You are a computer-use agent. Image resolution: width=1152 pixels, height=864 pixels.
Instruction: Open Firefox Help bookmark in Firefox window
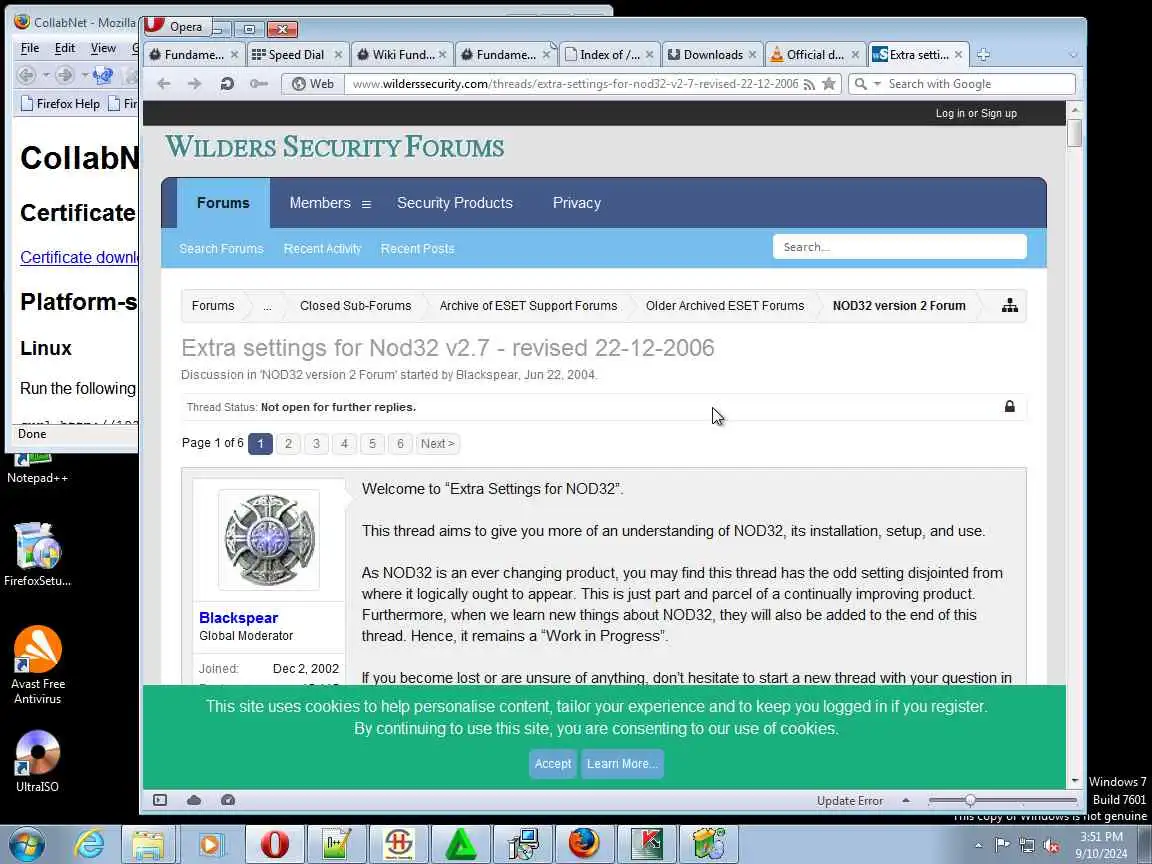click(60, 104)
